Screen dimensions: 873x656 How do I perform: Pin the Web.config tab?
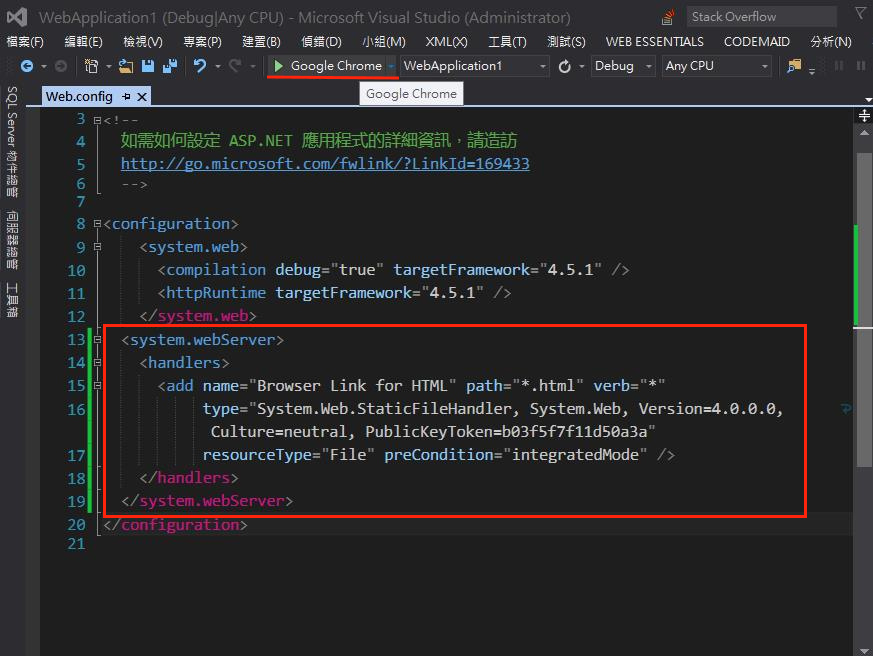[x=126, y=97]
